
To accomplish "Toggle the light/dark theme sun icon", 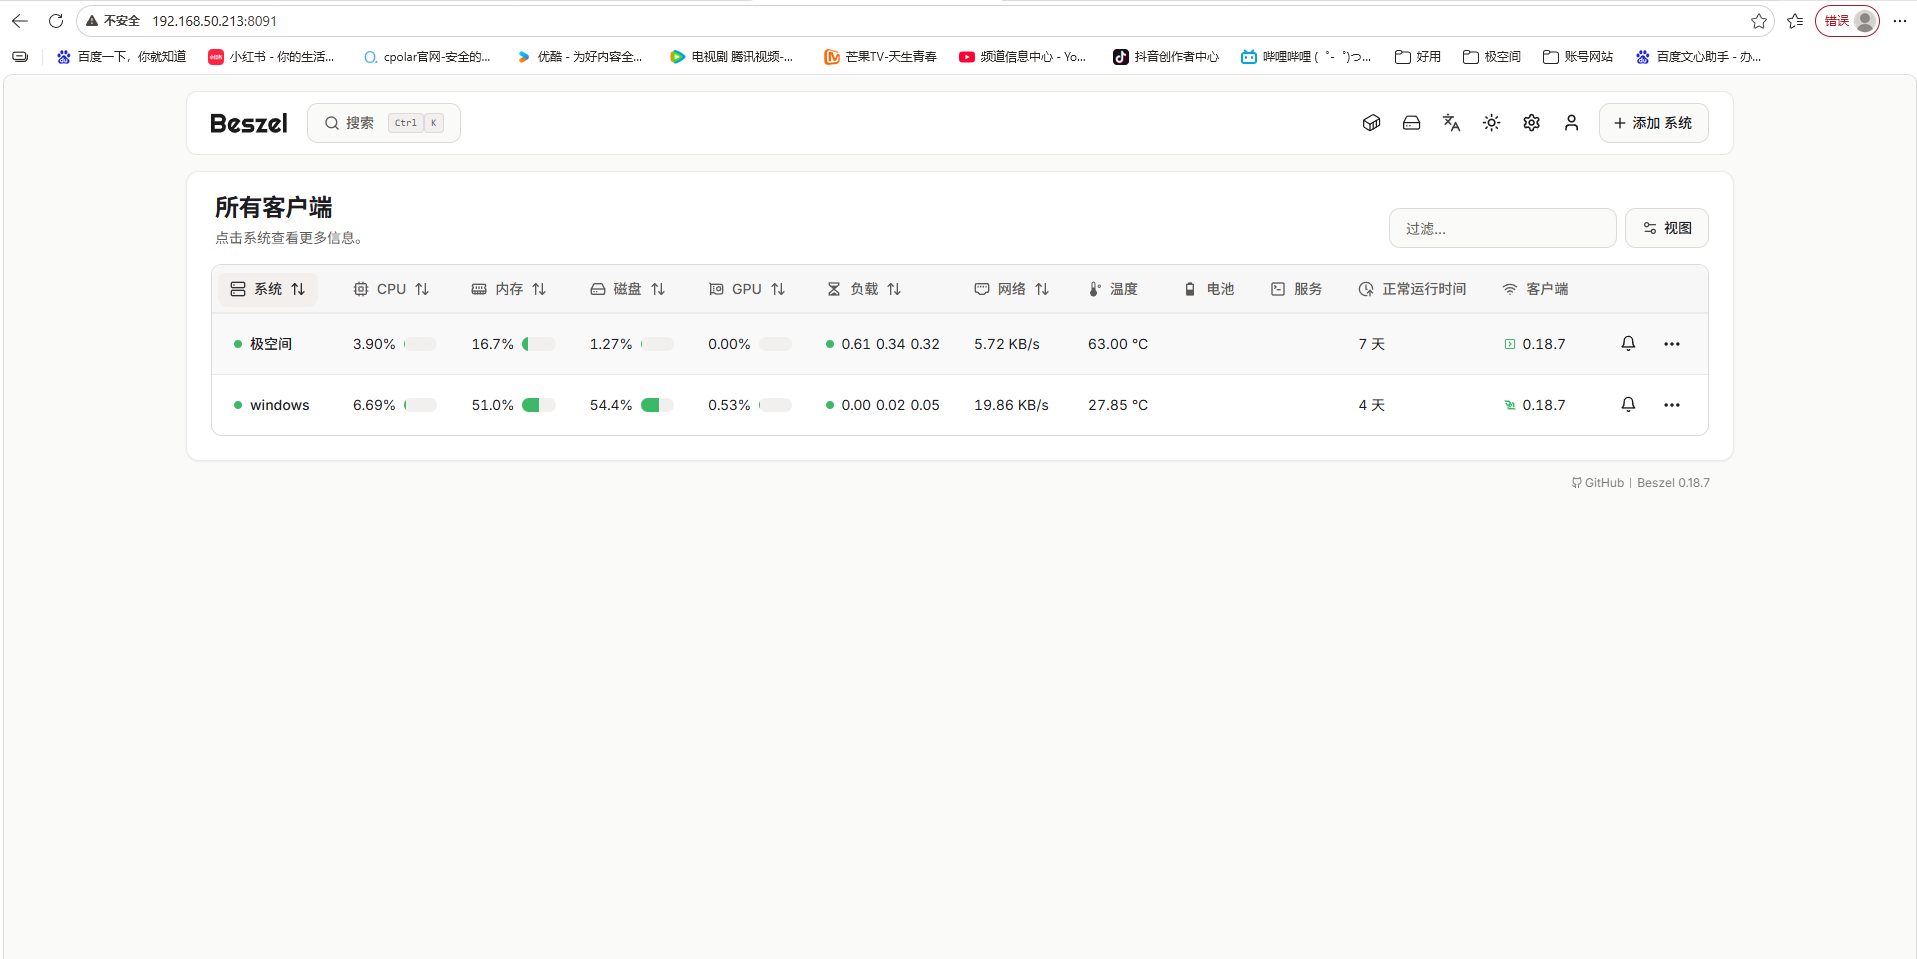I will (x=1491, y=123).
